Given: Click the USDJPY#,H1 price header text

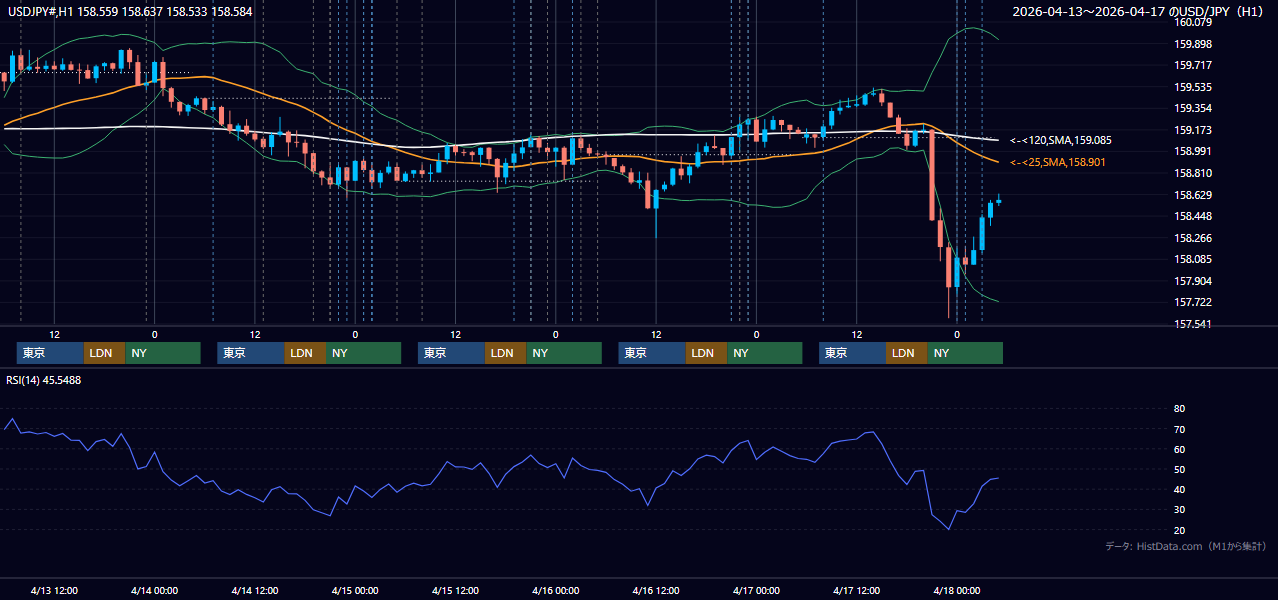Looking at the screenshot, I should click(x=130, y=12).
